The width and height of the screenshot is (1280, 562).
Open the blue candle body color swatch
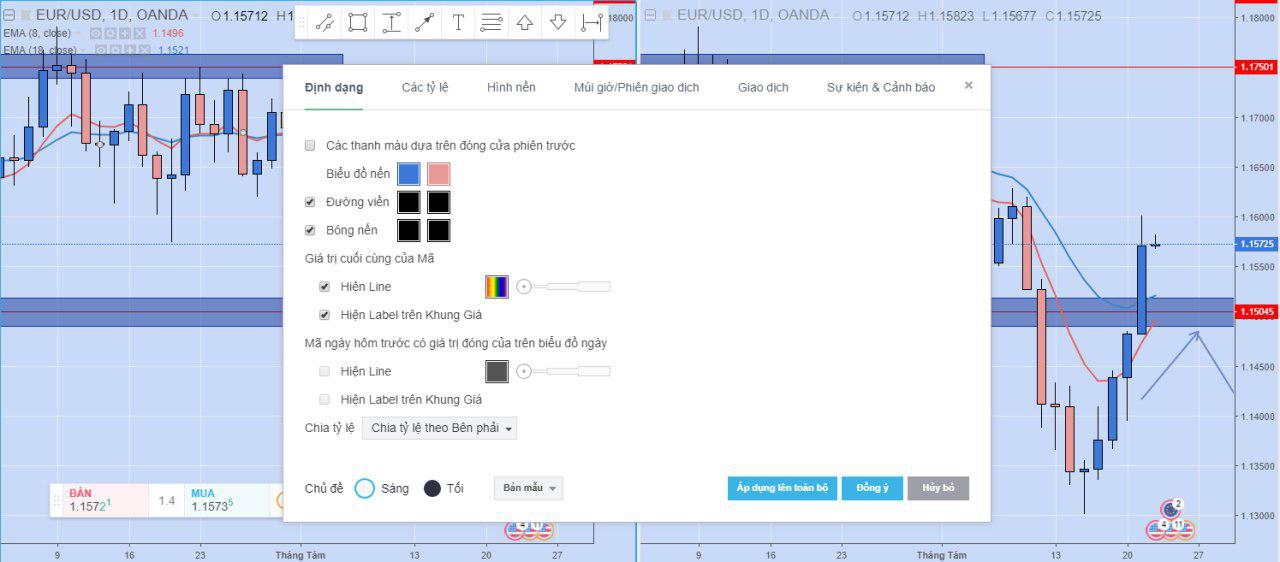tap(409, 174)
